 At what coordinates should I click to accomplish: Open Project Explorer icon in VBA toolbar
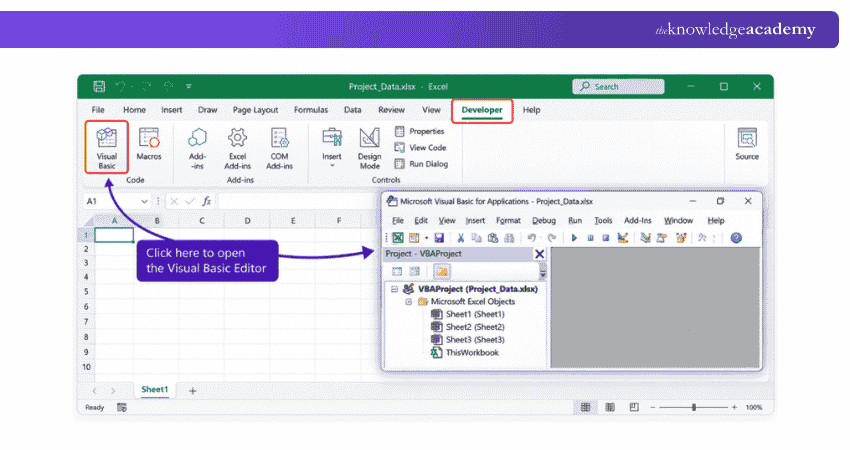coord(645,238)
